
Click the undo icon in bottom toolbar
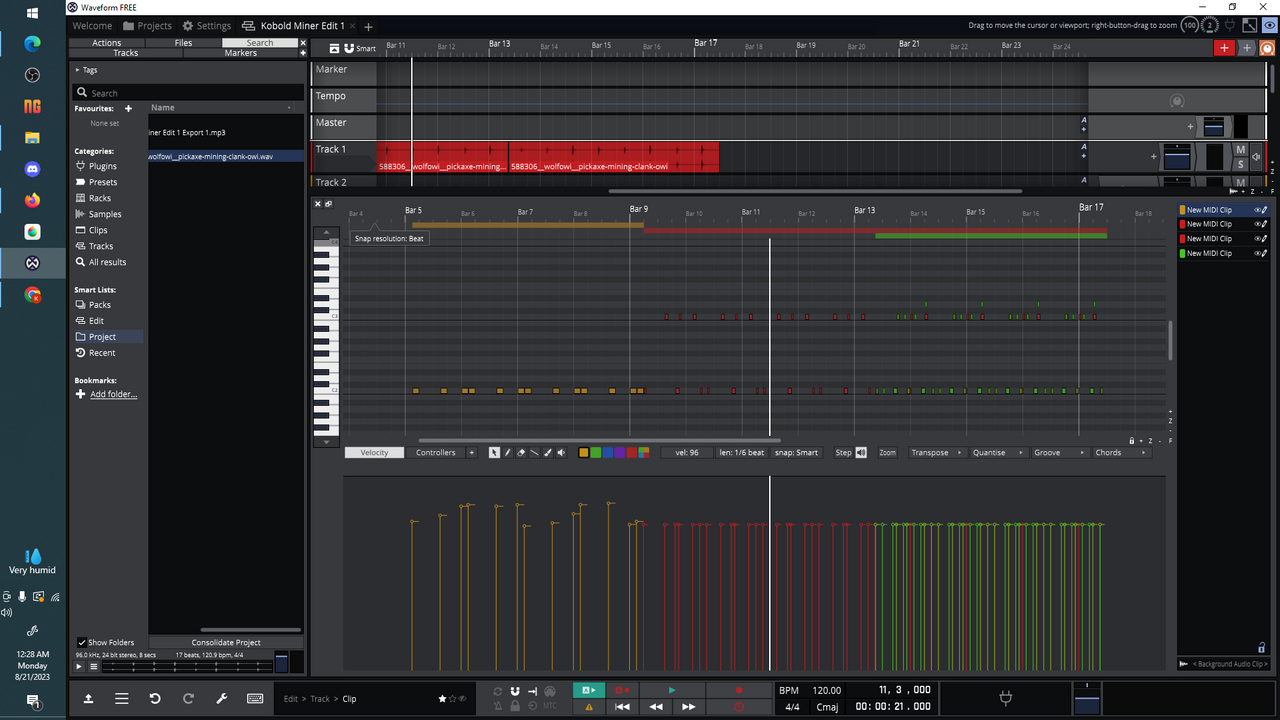click(x=155, y=699)
